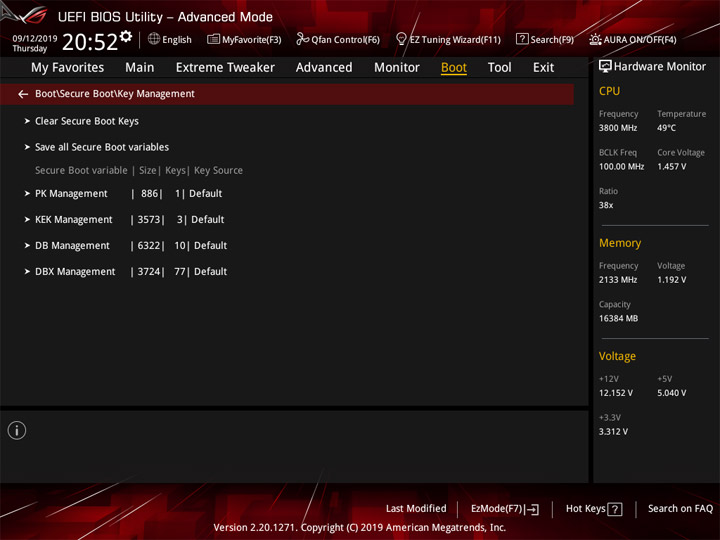720x540 pixels.
Task: Click the Boot\Secure Boot\Key Management breadcrumb
Action: tap(115, 94)
